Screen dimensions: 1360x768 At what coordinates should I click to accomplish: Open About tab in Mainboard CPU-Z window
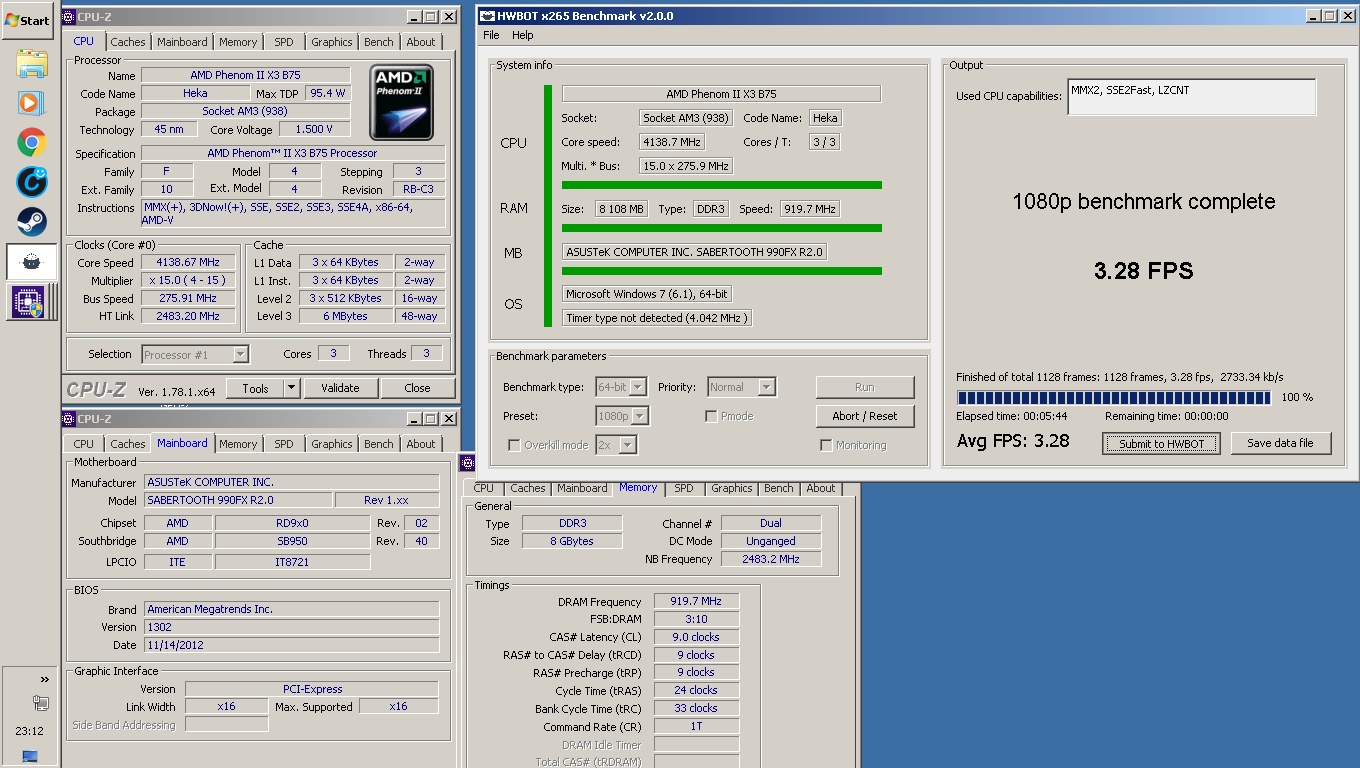[x=421, y=444]
